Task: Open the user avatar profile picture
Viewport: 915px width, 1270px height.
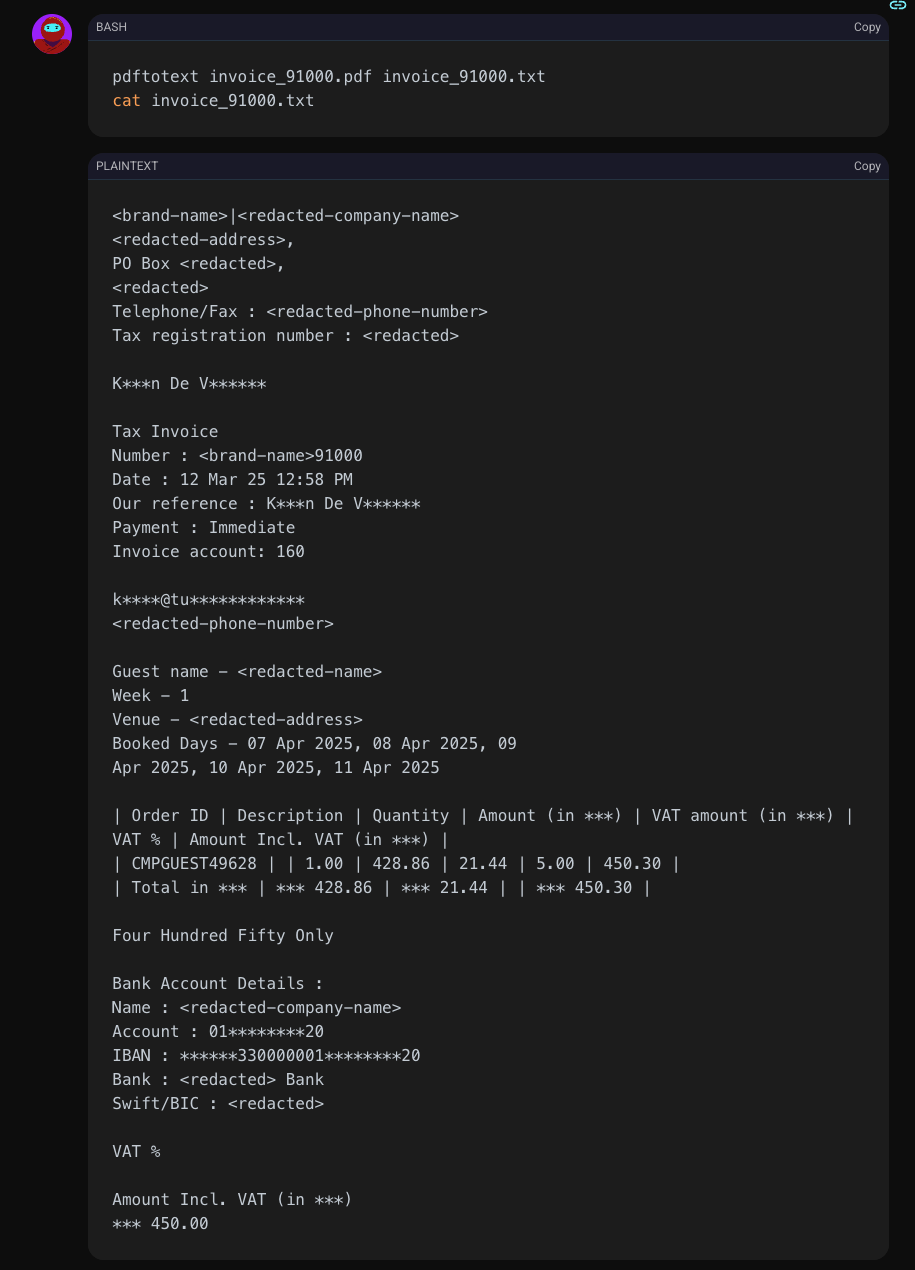Action: click(52, 34)
